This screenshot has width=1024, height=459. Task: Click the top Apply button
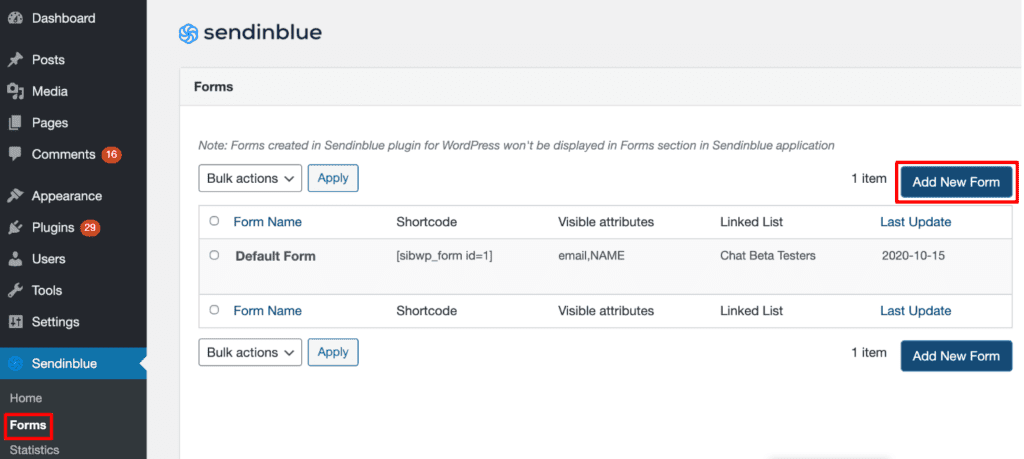pos(333,178)
